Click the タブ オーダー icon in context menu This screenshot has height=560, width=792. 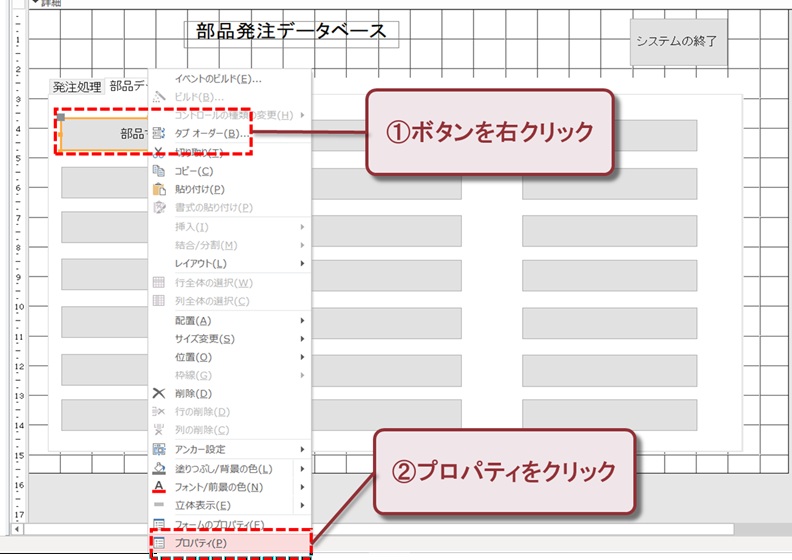point(158,133)
